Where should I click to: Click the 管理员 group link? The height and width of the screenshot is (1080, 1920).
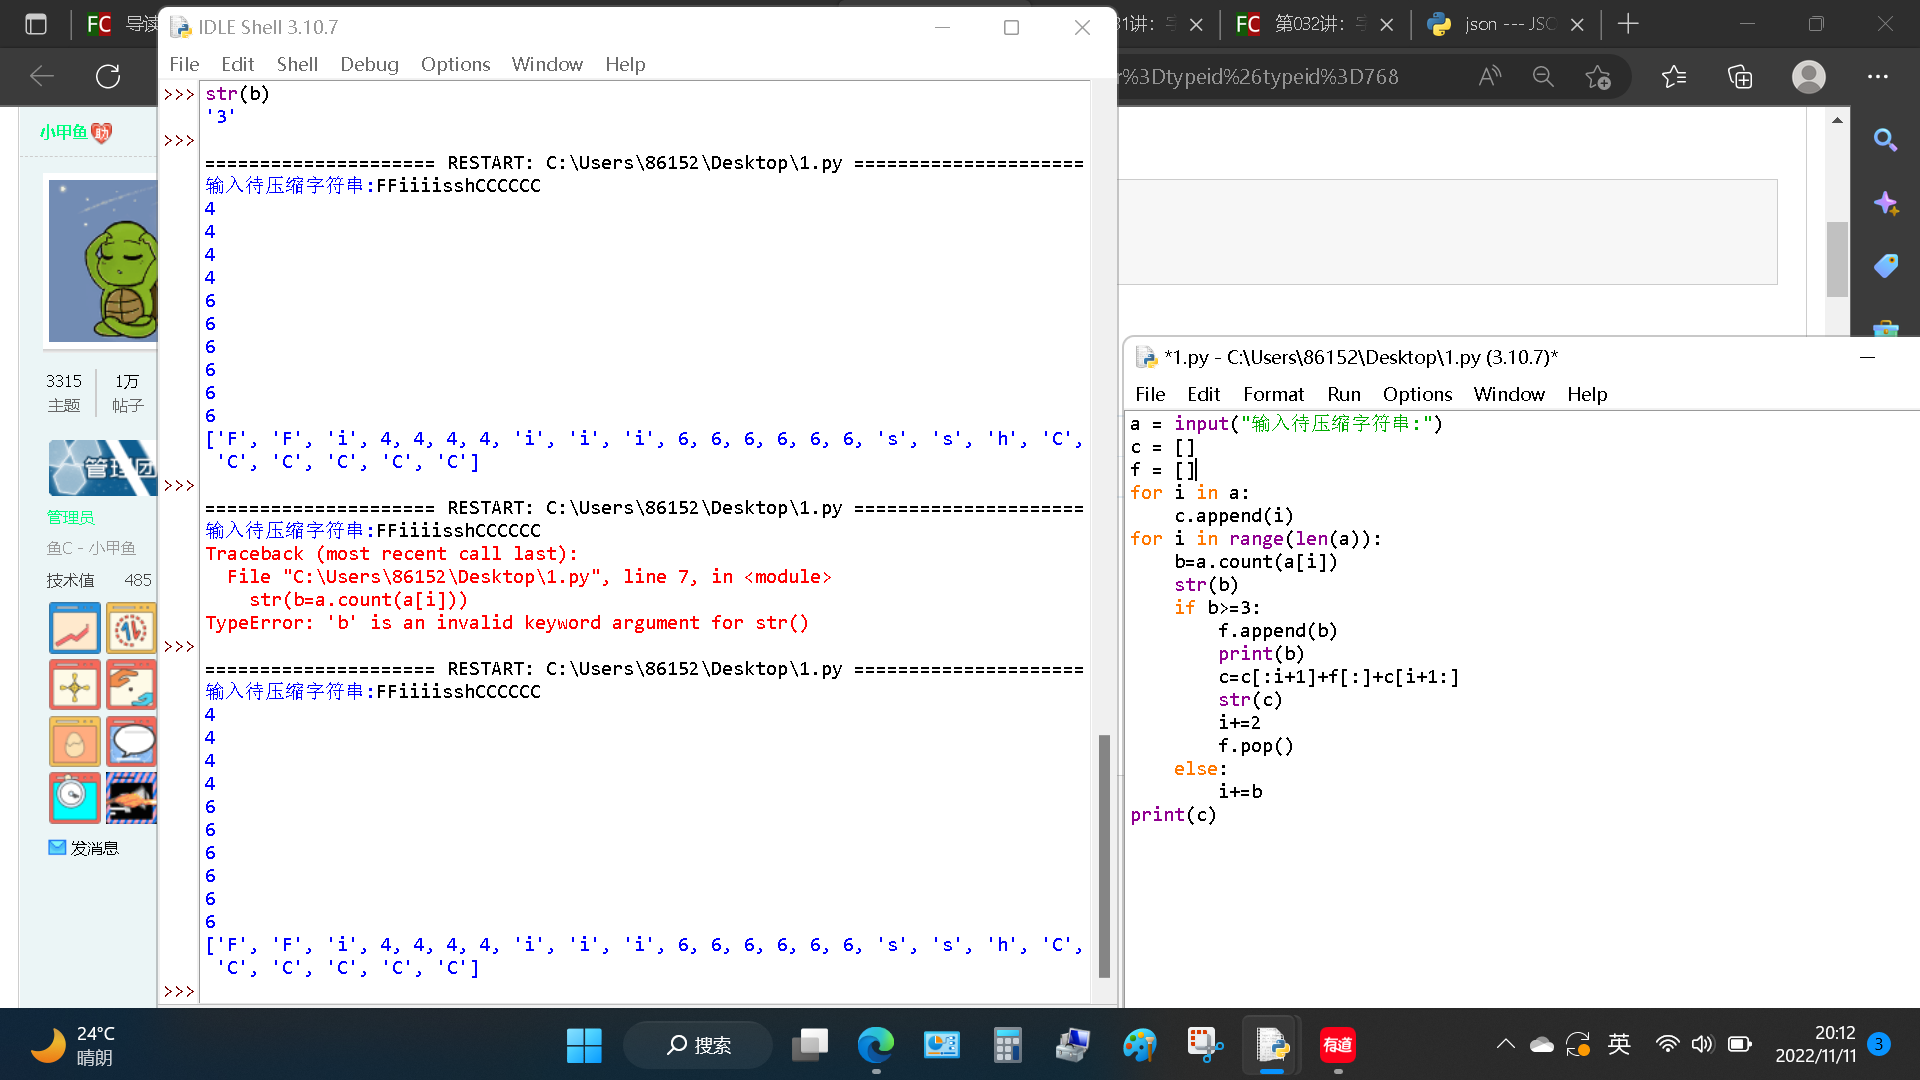point(71,517)
